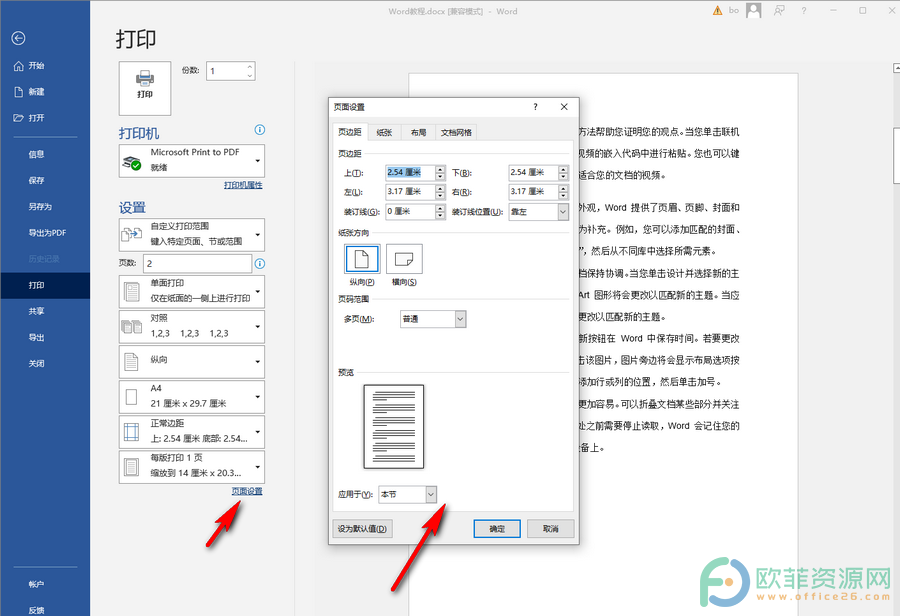Click the help question mark in dialog
Viewport: 900px width, 616px height.
coord(535,107)
